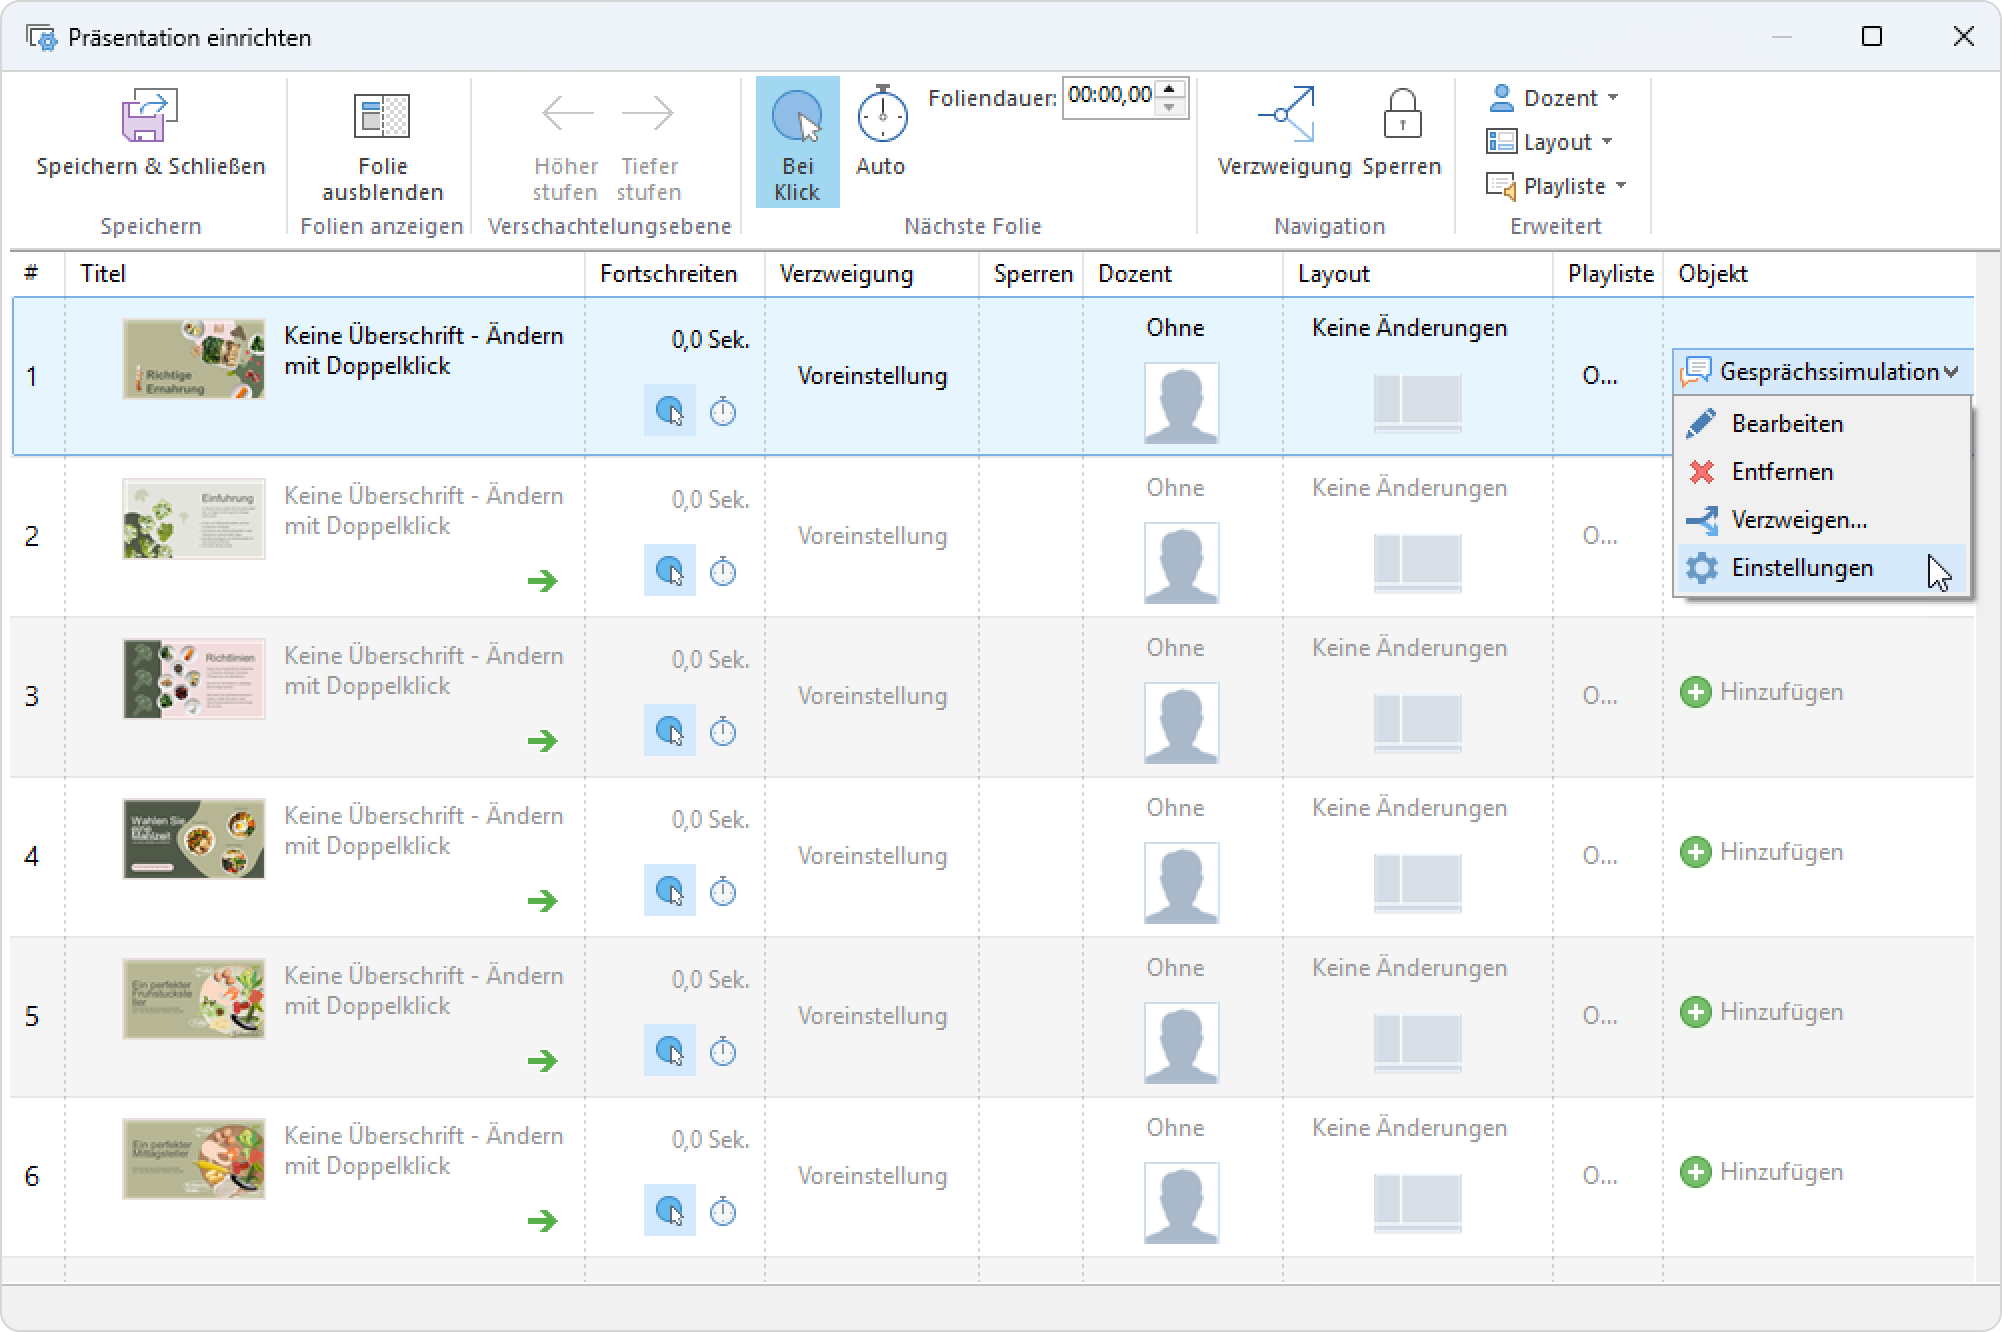
Task: Toggle Bei Klick advance mode in ribbon
Action: pyautogui.click(x=797, y=142)
